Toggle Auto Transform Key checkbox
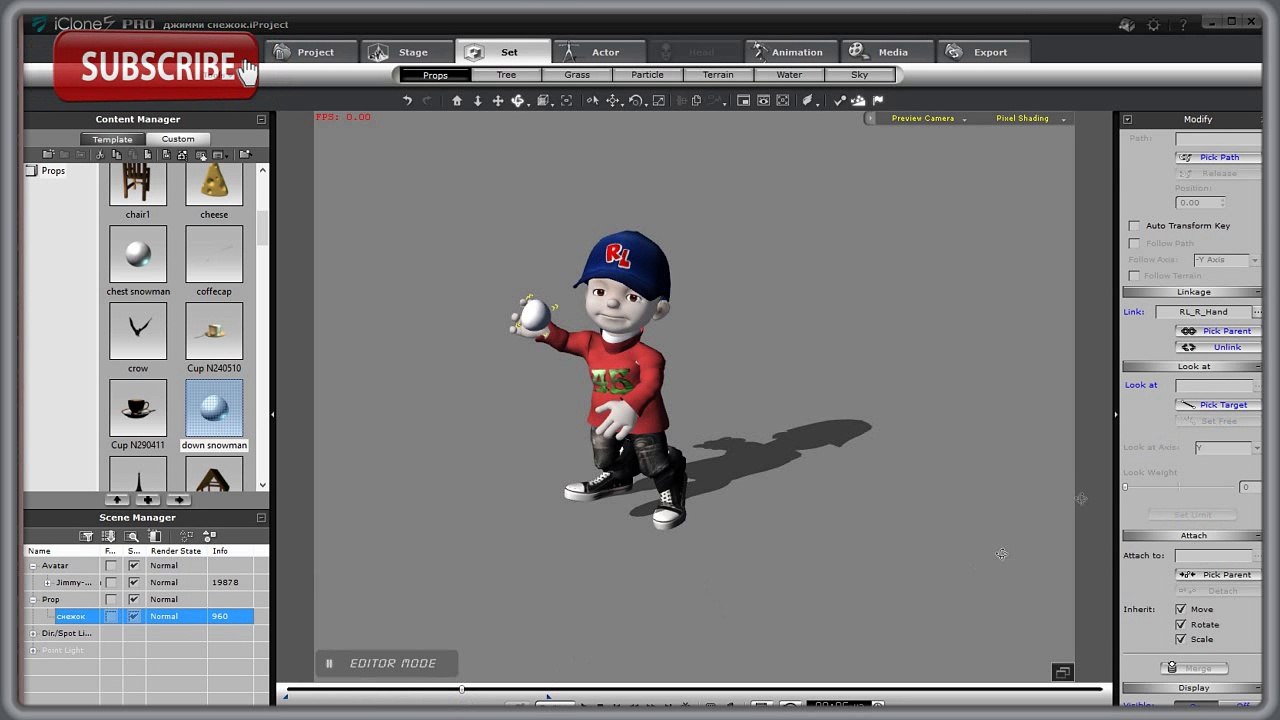The image size is (1280, 720). (x=1134, y=226)
